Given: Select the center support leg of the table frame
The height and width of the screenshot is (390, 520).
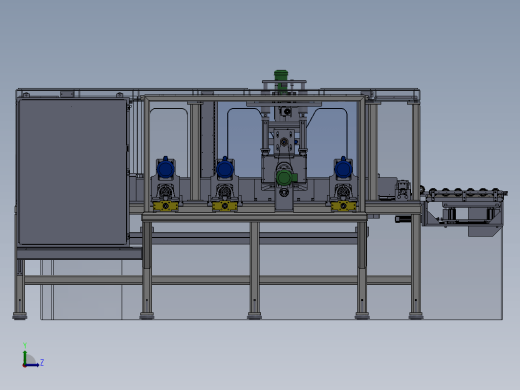Looking at the screenshot, I should (x=255, y=270).
